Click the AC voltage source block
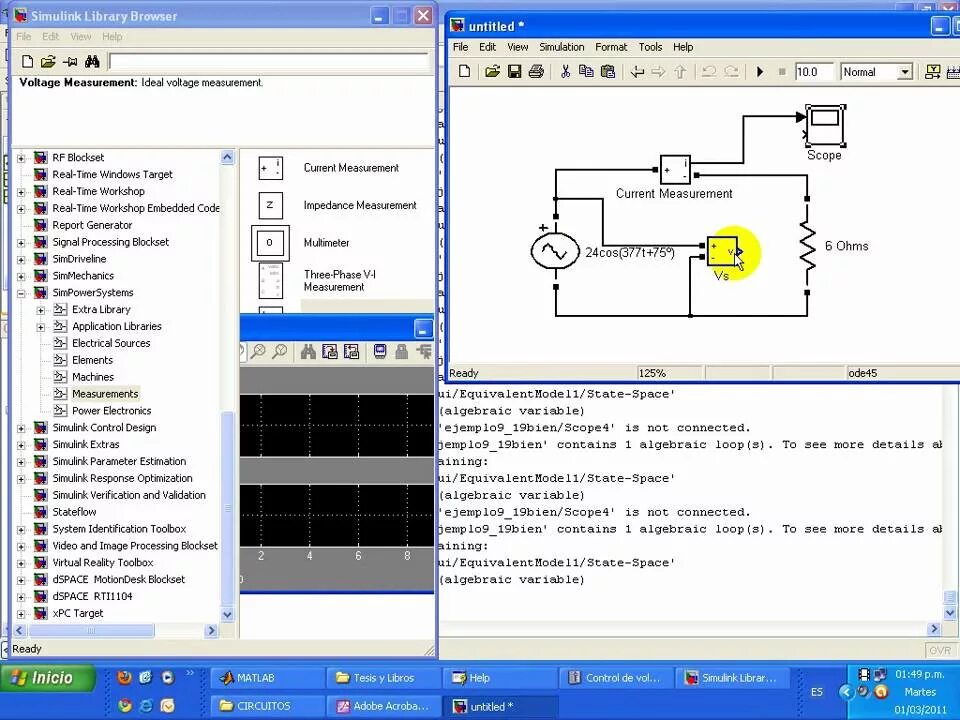Viewport: 960px width, 720px height. (555, 251)
